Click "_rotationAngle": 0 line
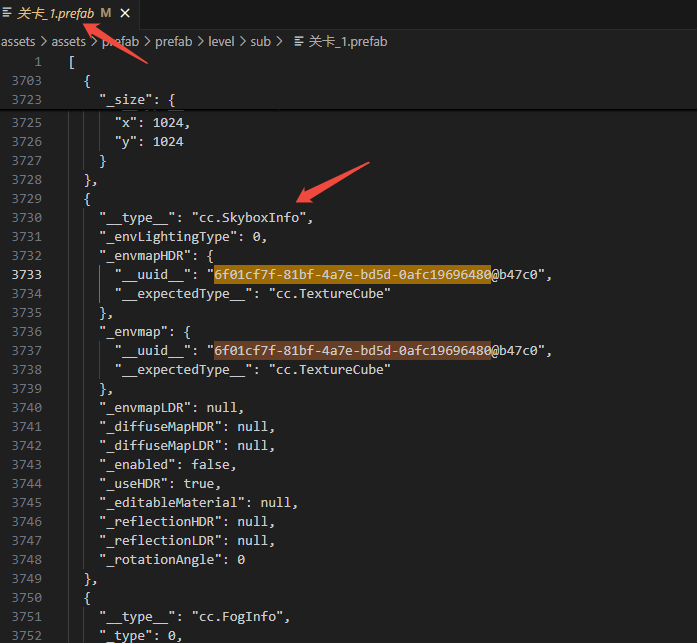This screenshot has width=697, height=643. (172, 560)
